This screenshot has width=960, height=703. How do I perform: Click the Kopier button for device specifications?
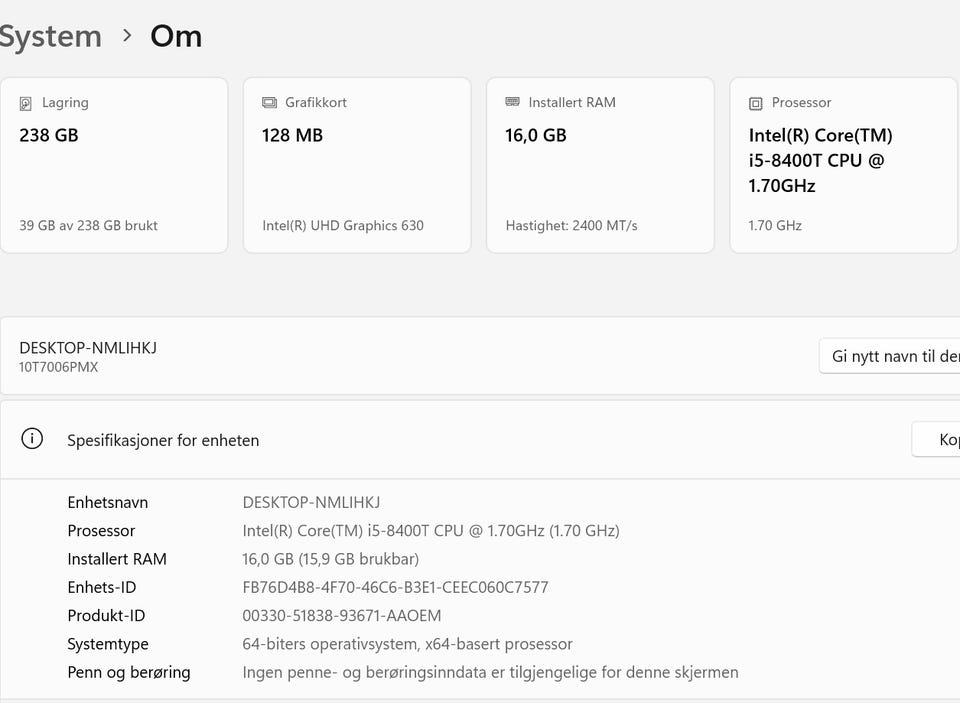pos(936,439)
